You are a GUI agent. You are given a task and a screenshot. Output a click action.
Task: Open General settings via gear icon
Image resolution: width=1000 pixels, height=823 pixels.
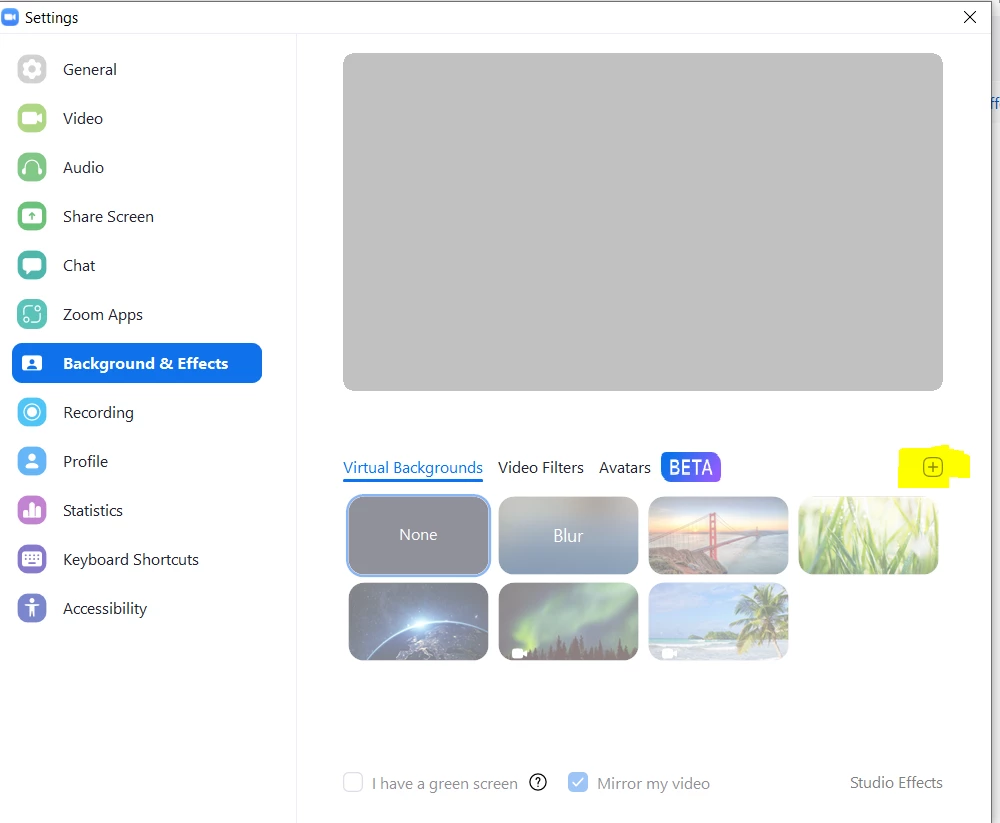32,70
